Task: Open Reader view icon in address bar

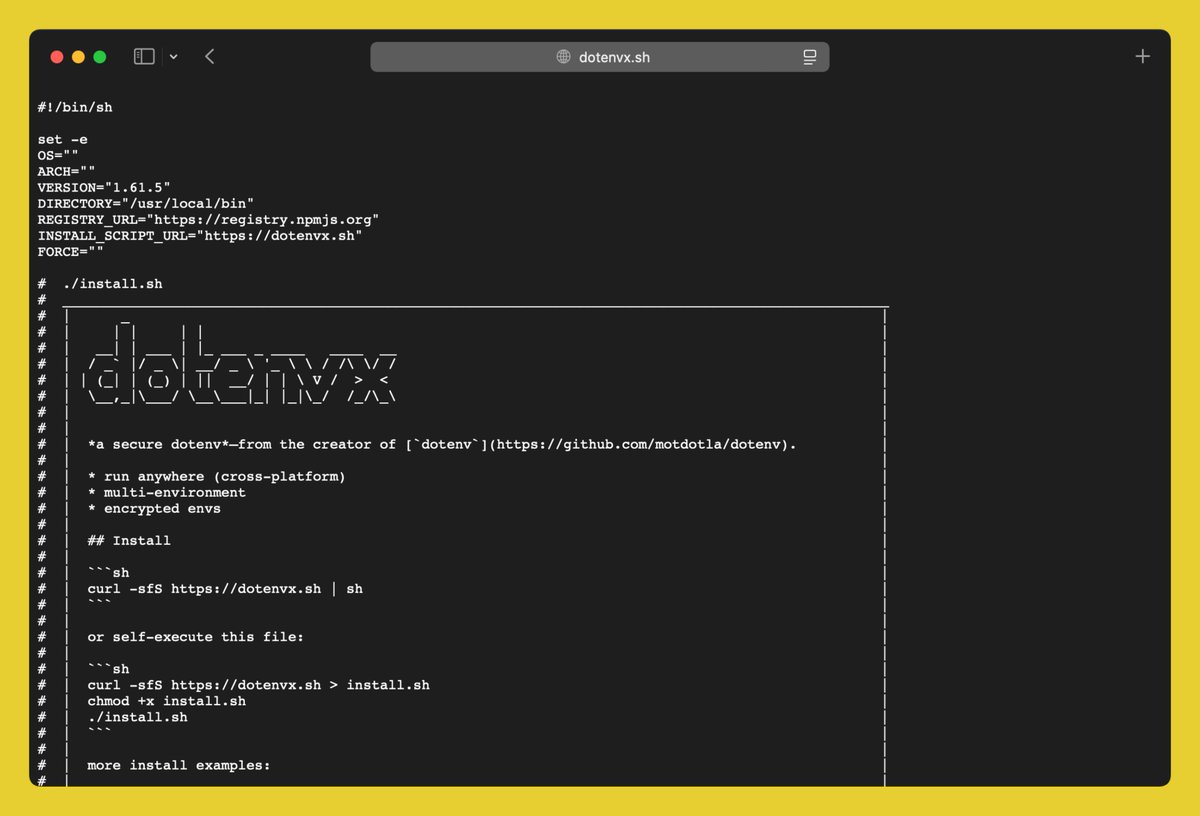Action: click(810, 57)
